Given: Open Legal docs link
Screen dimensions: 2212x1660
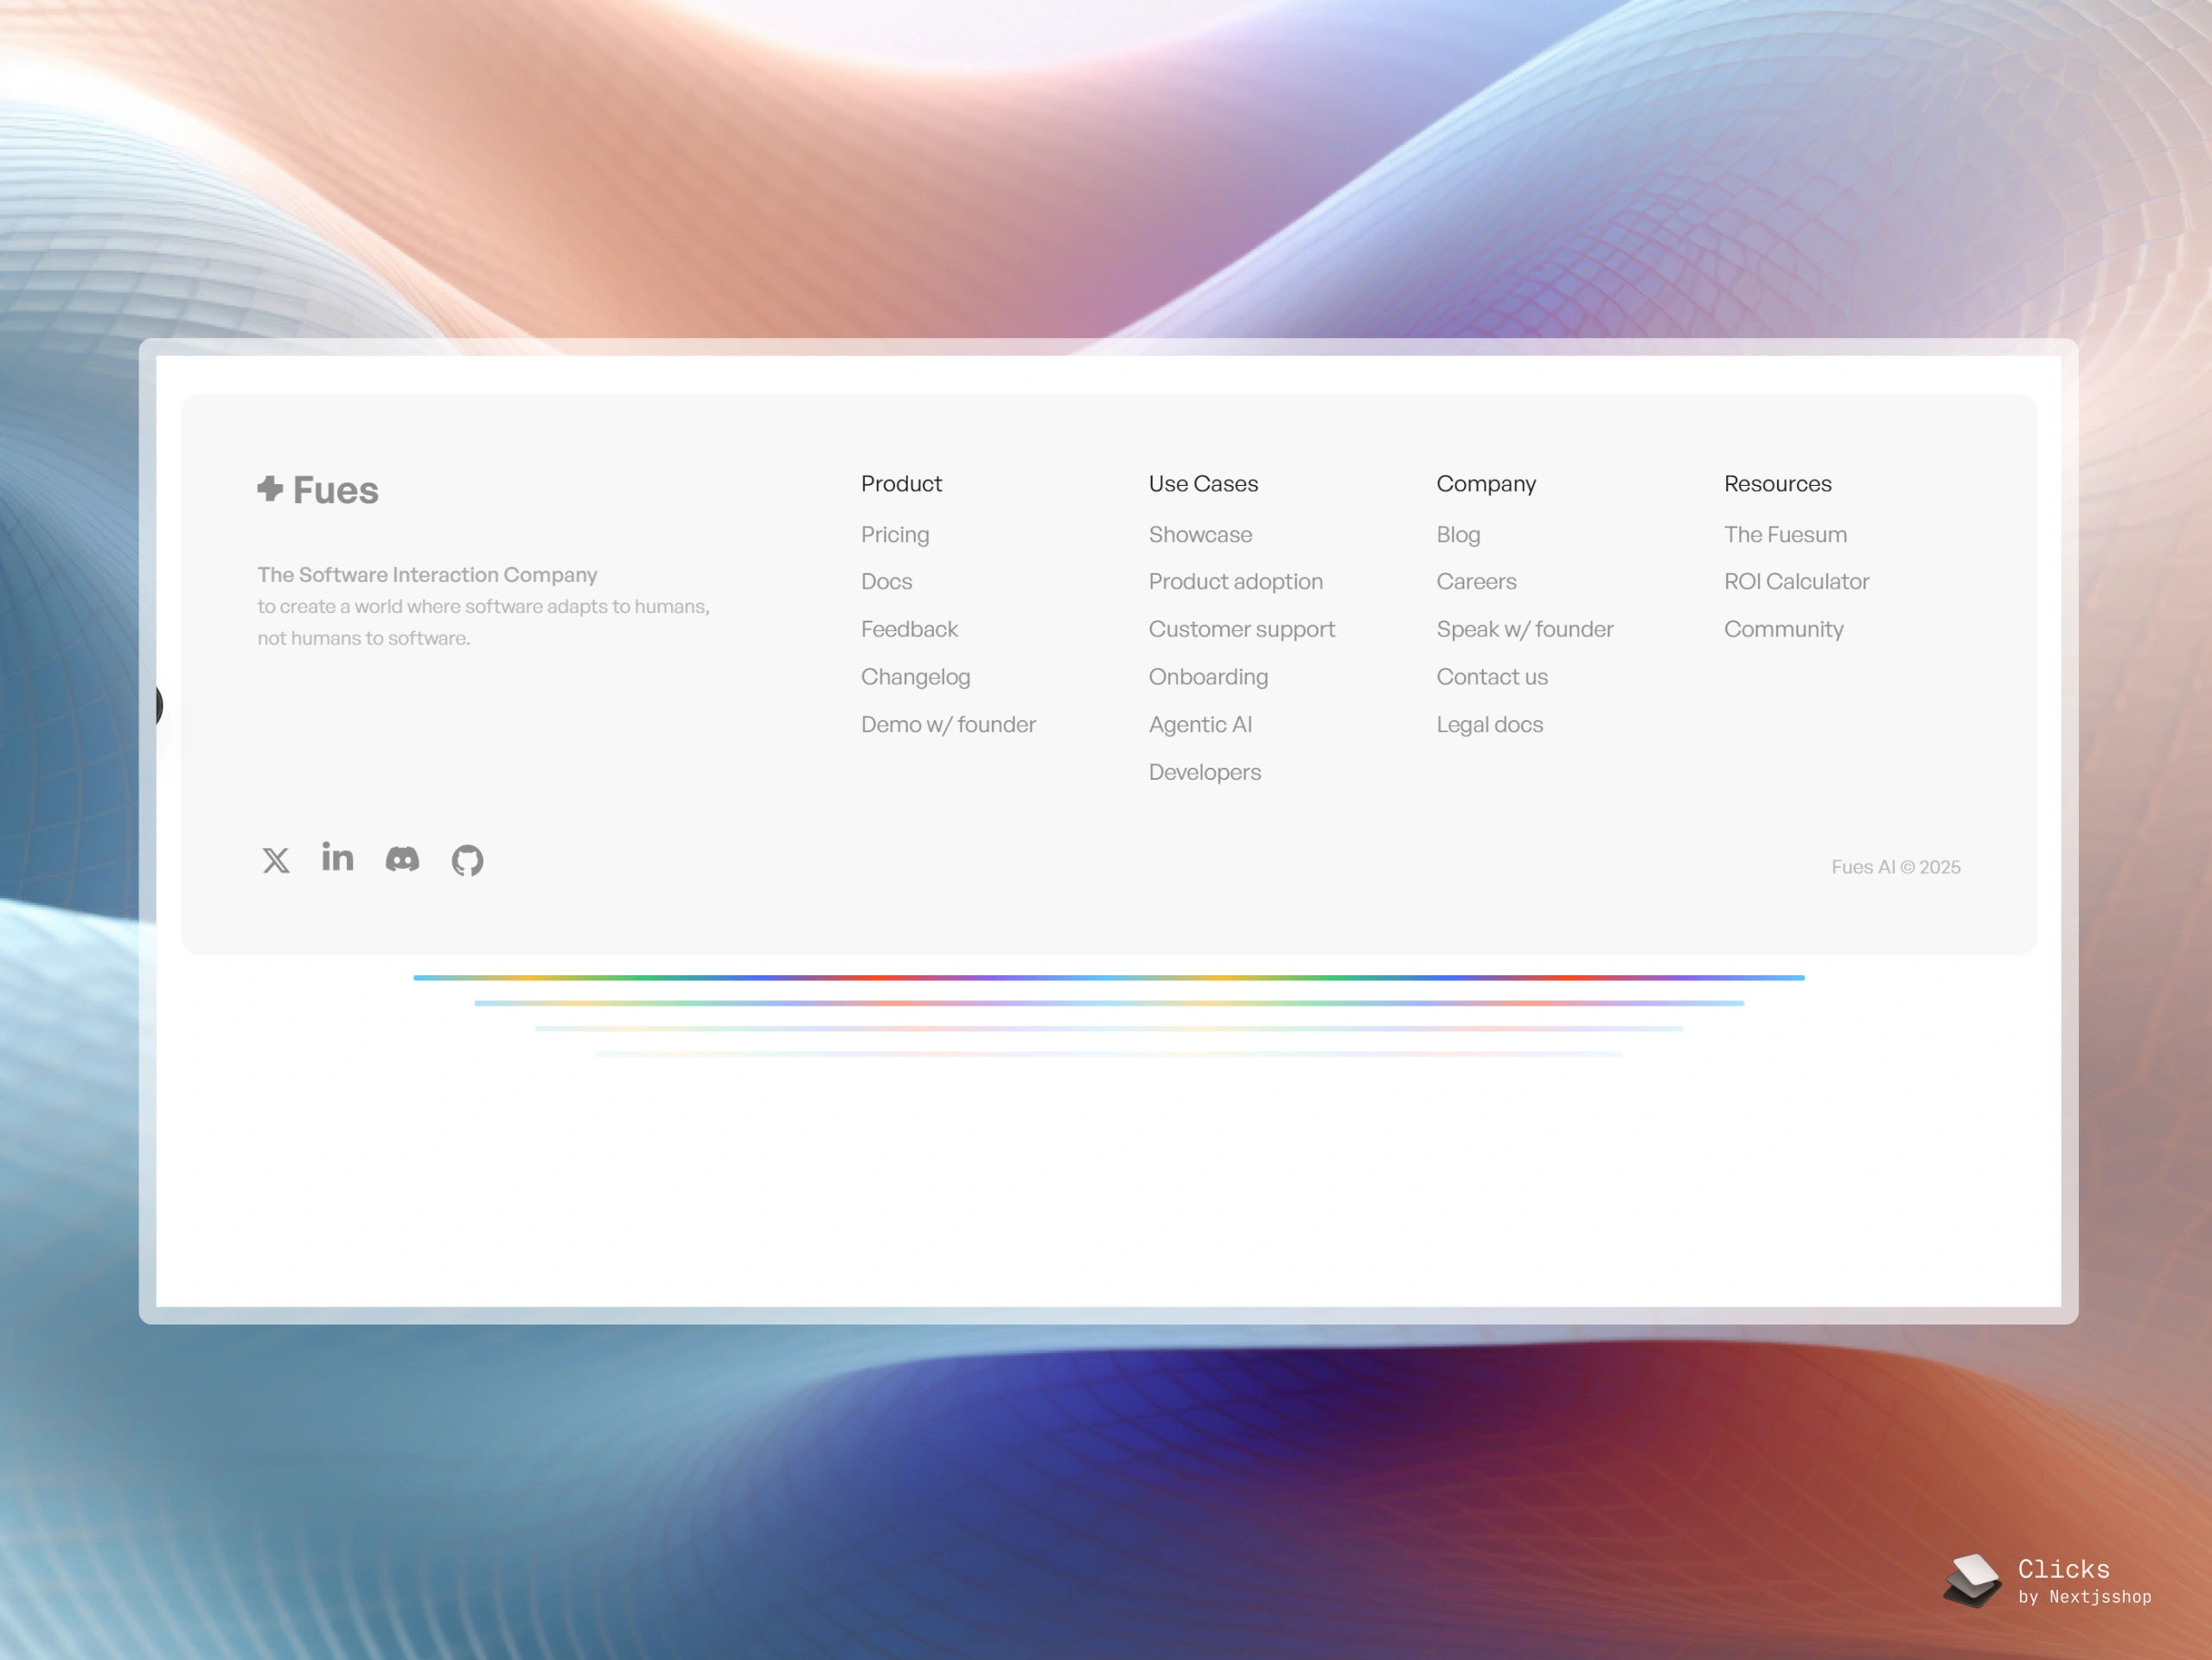Looking at the screenshot, I should (1489, 724).
